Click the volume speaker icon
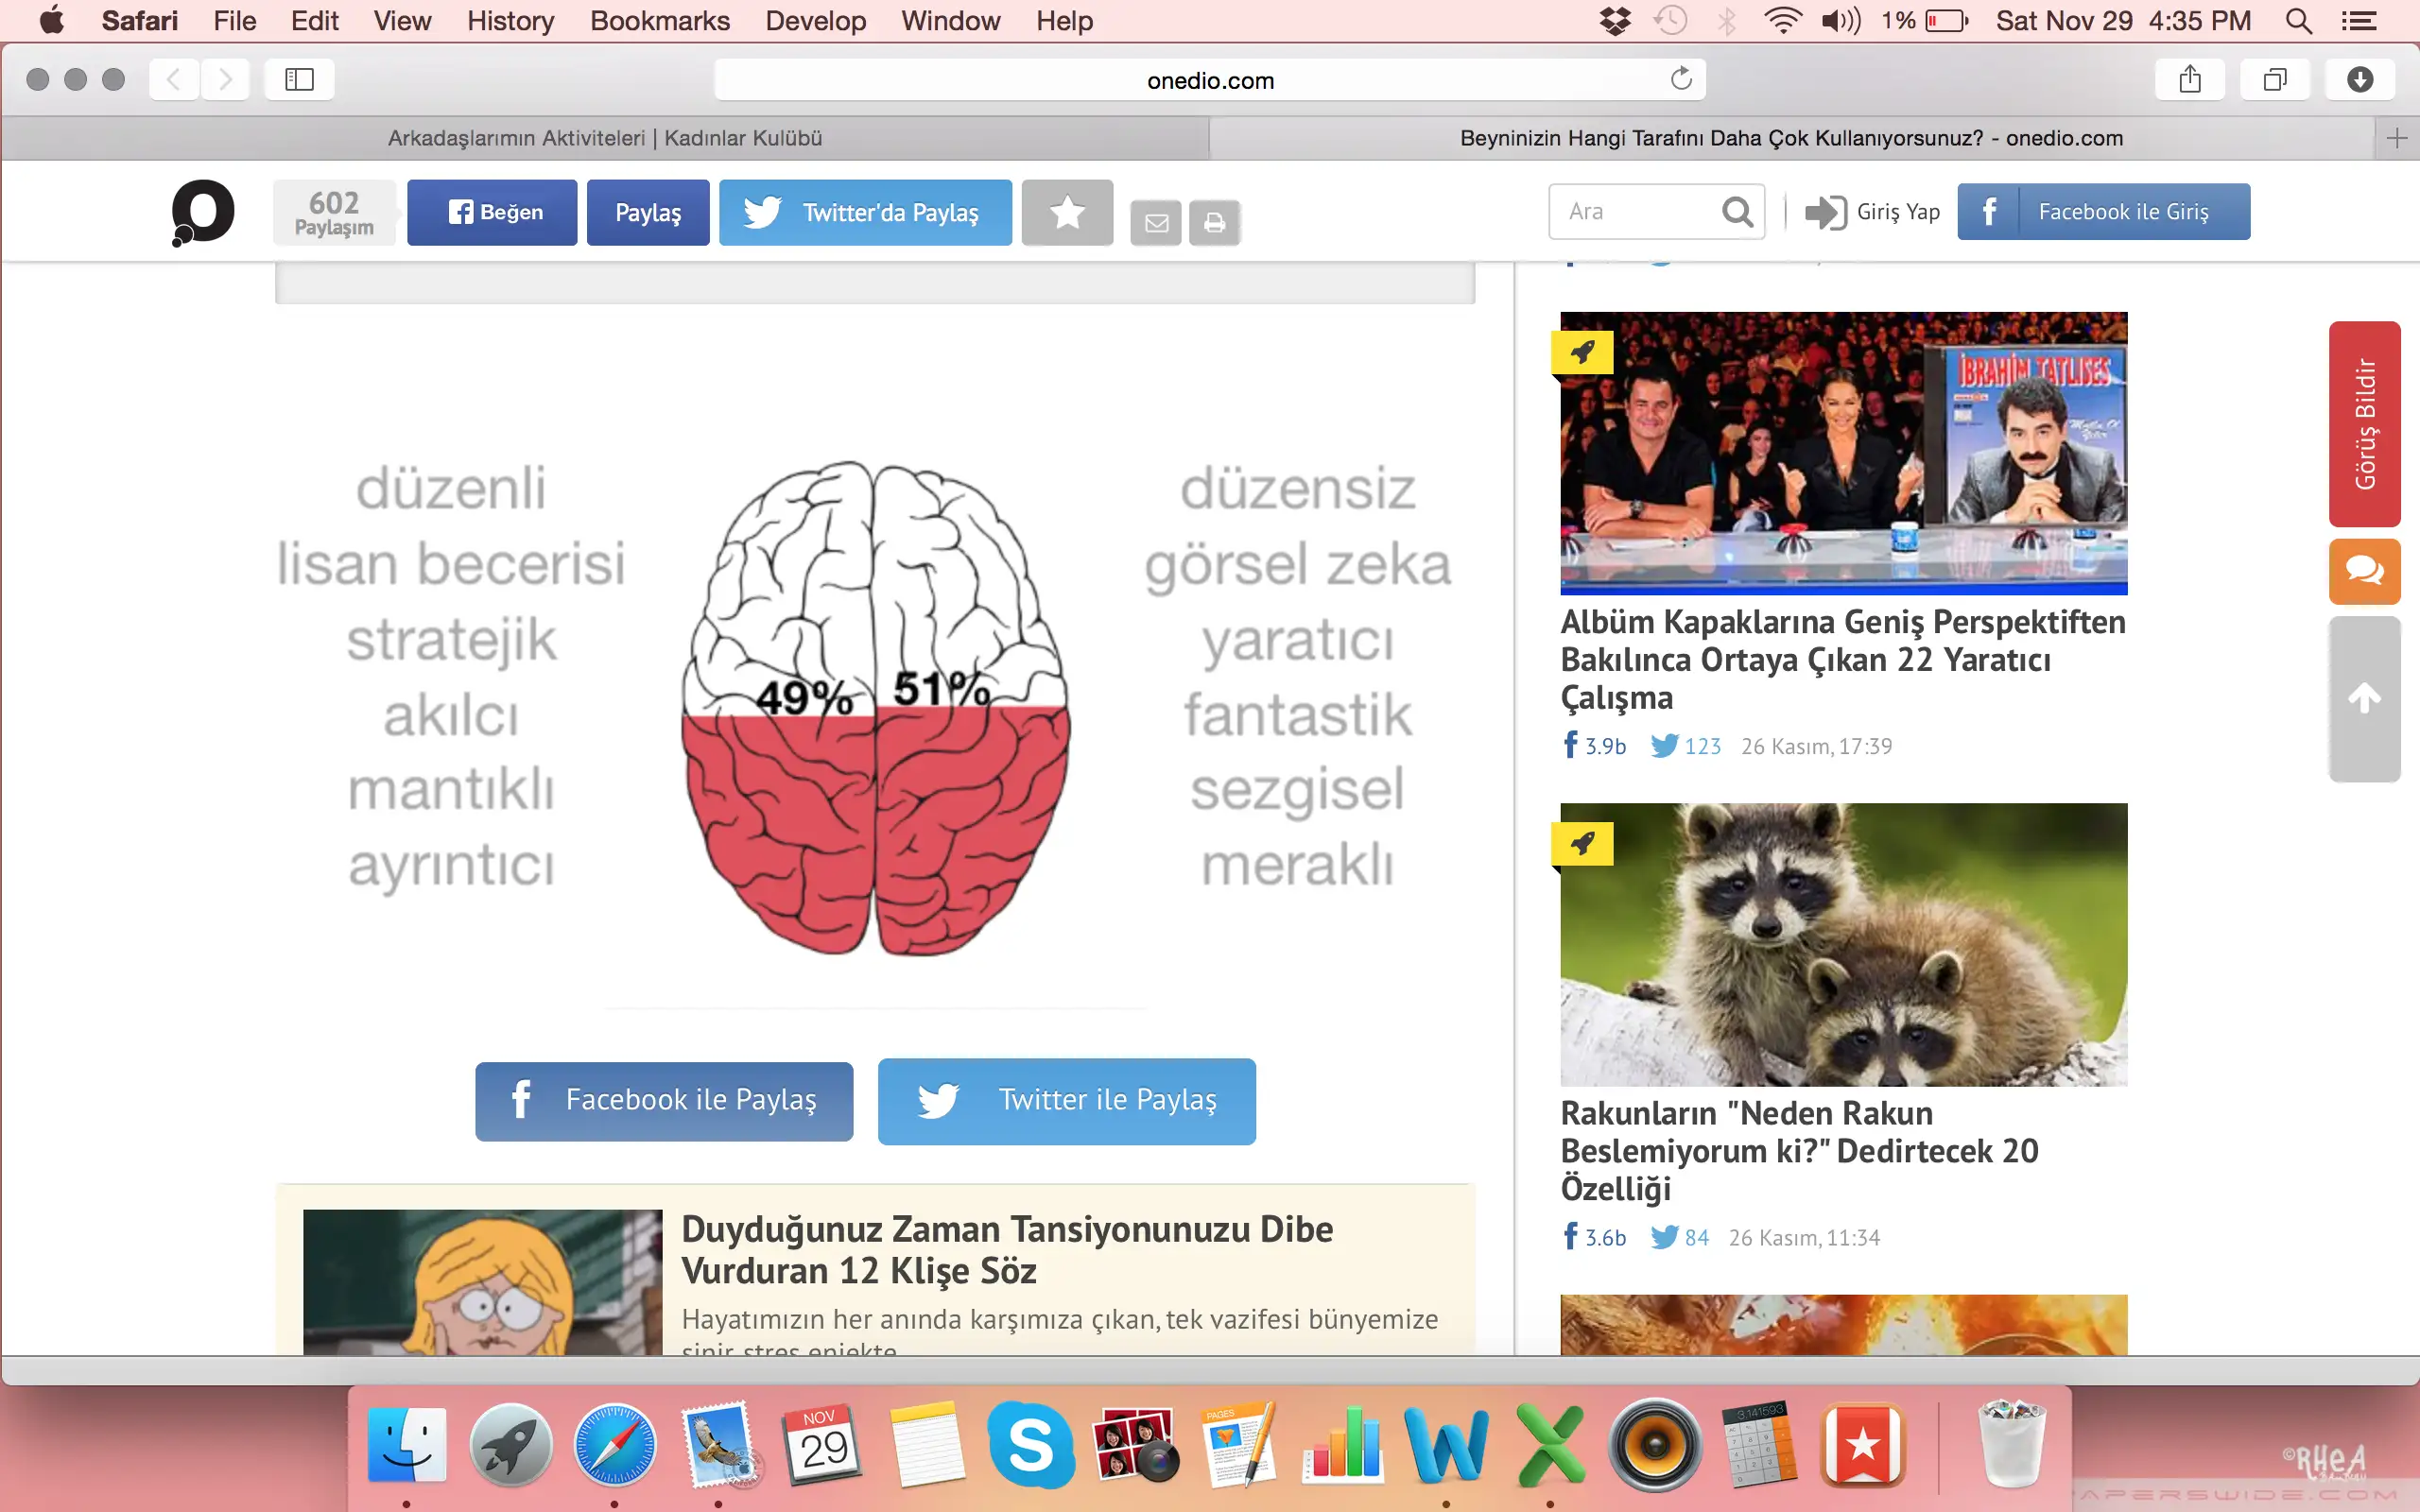 click(1840, 21)
